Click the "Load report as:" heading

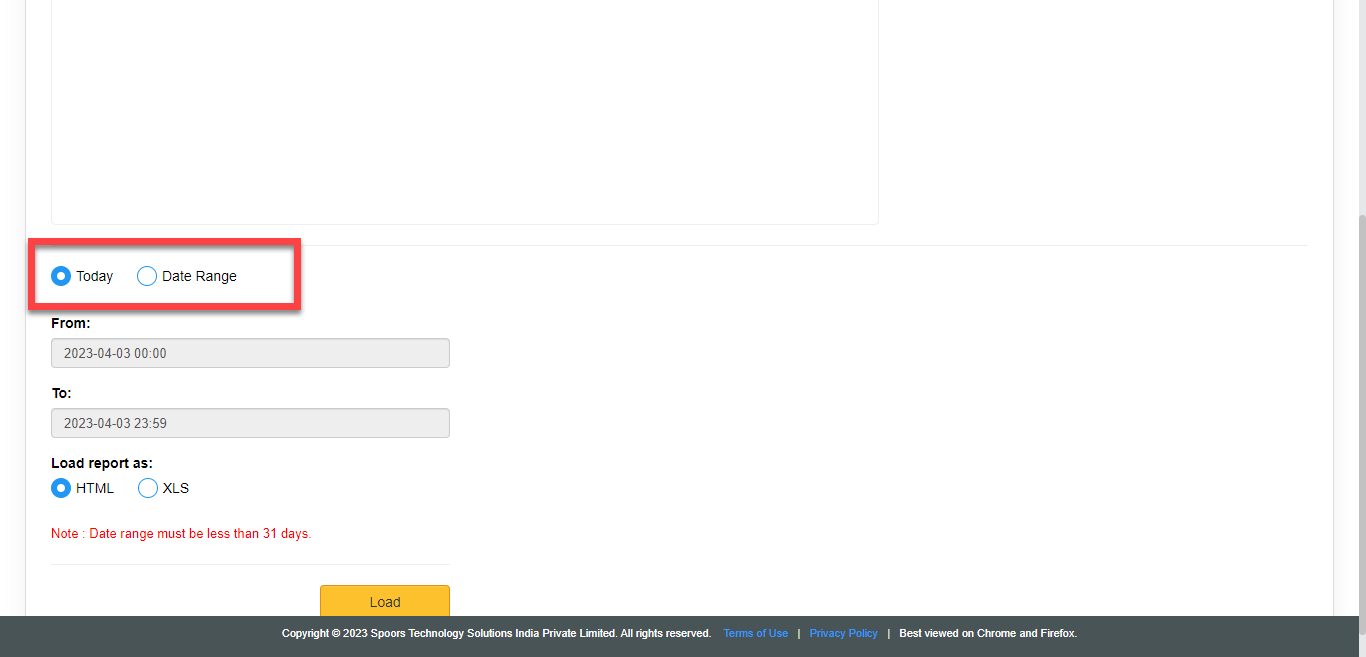pos(102,463)
